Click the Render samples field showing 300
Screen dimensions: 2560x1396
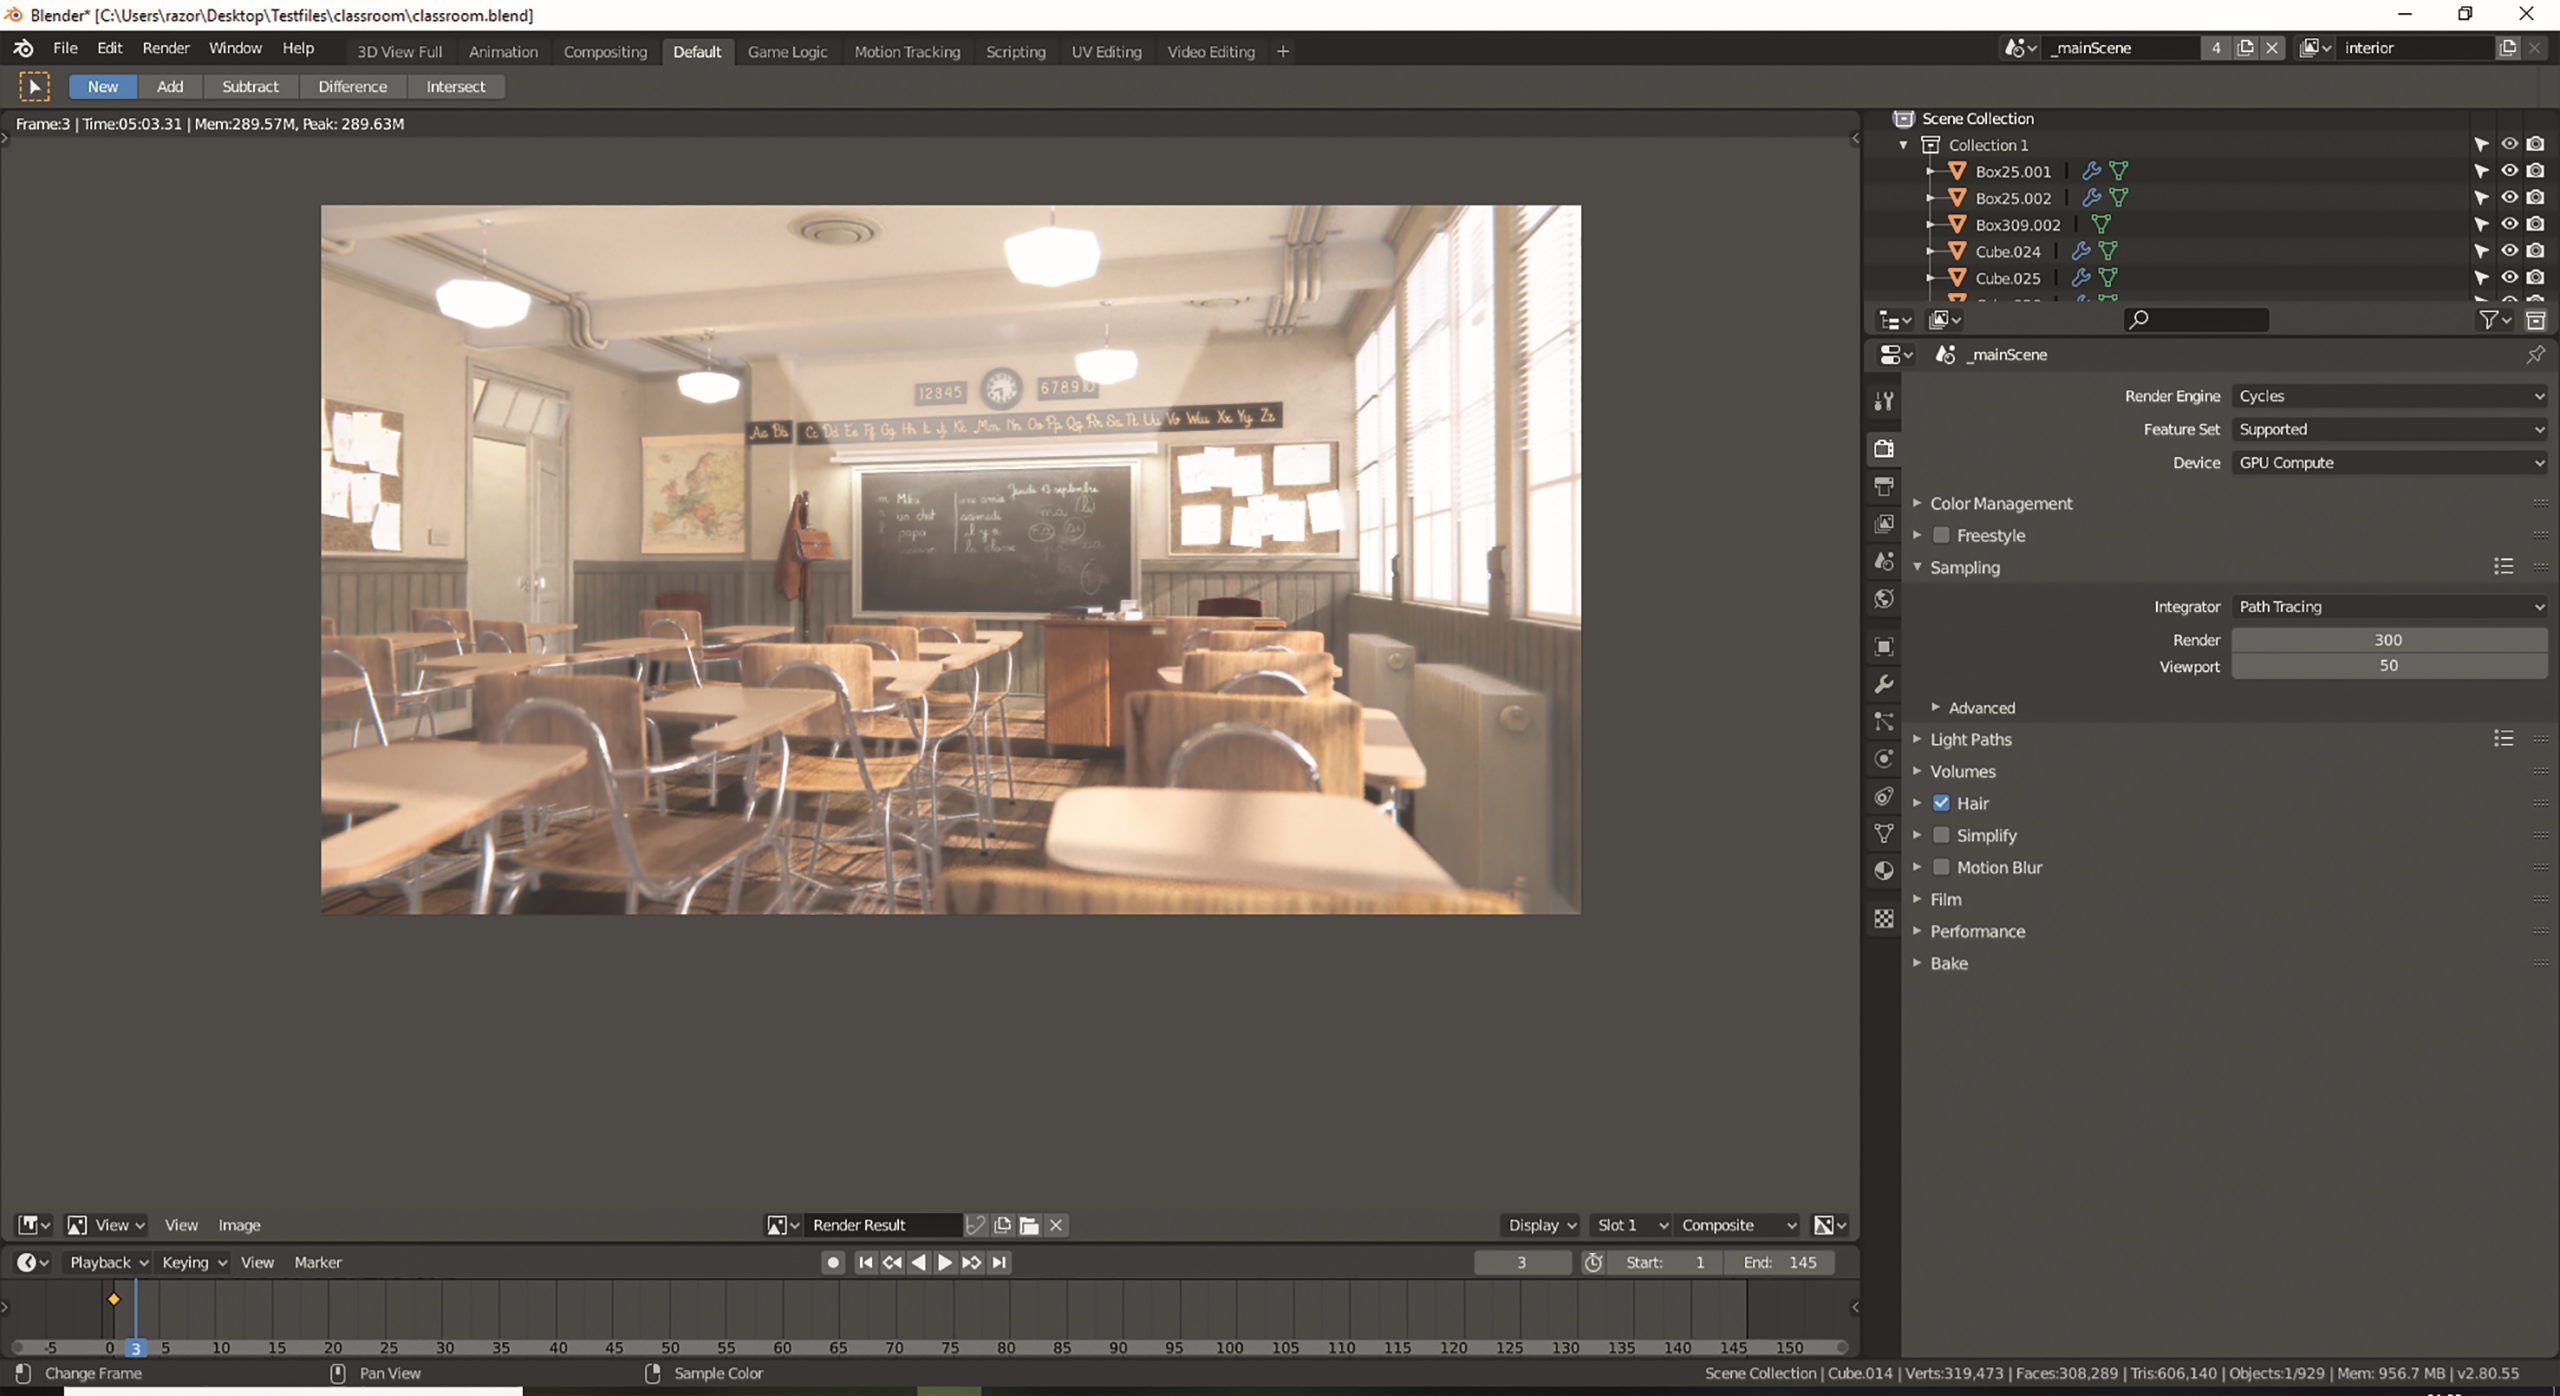coord(2388,640)
